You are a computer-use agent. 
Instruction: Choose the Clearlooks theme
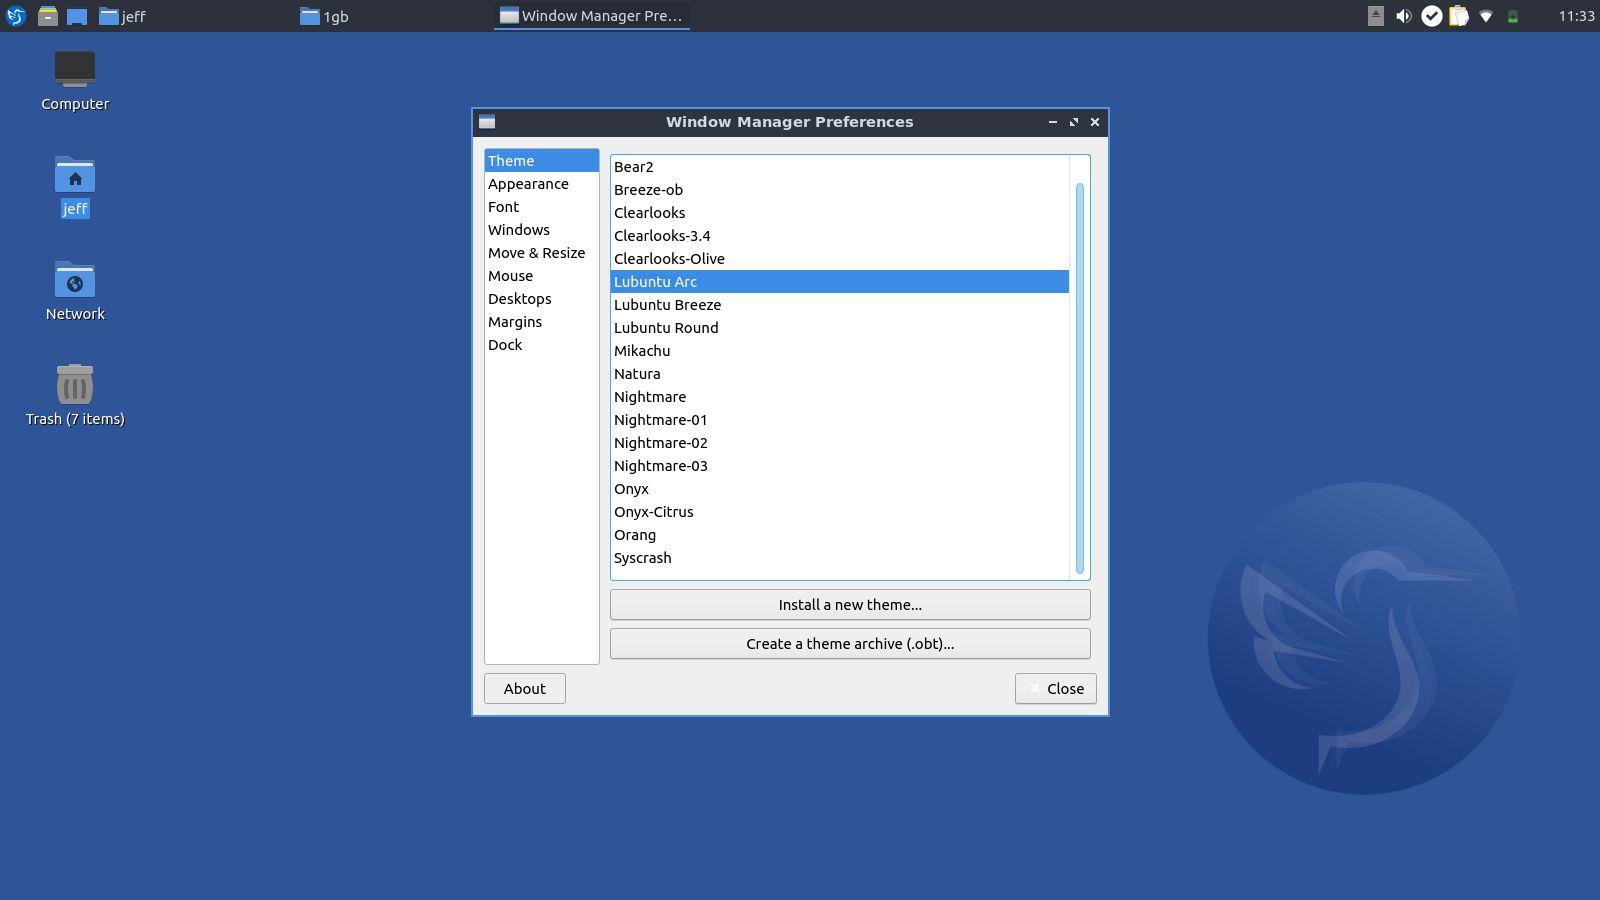pyautogui.click(x=840, y=213)
